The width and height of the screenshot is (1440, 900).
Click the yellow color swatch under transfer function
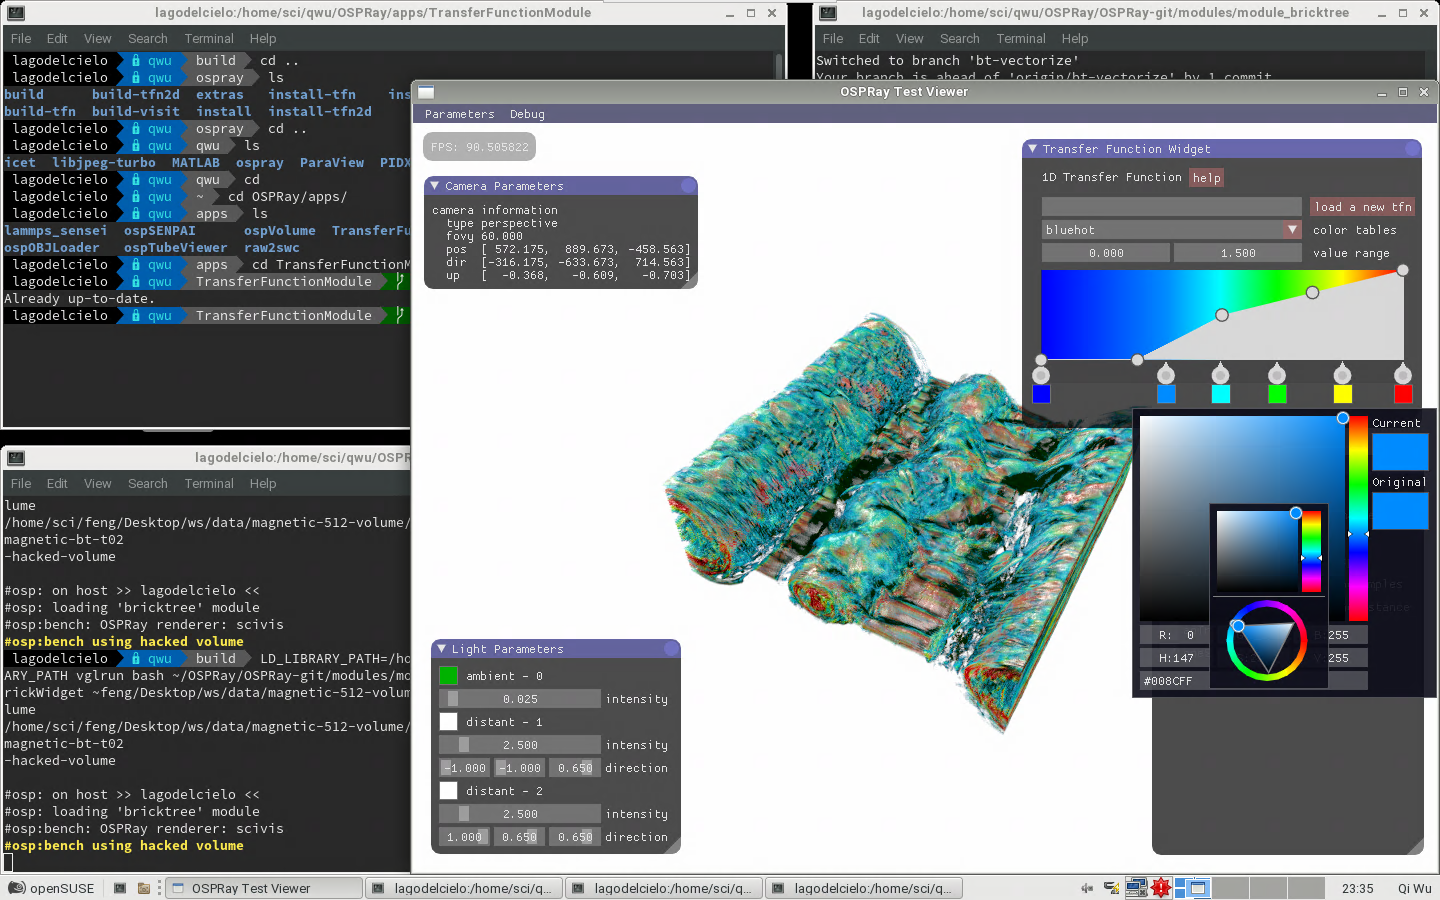[1343, 394]
